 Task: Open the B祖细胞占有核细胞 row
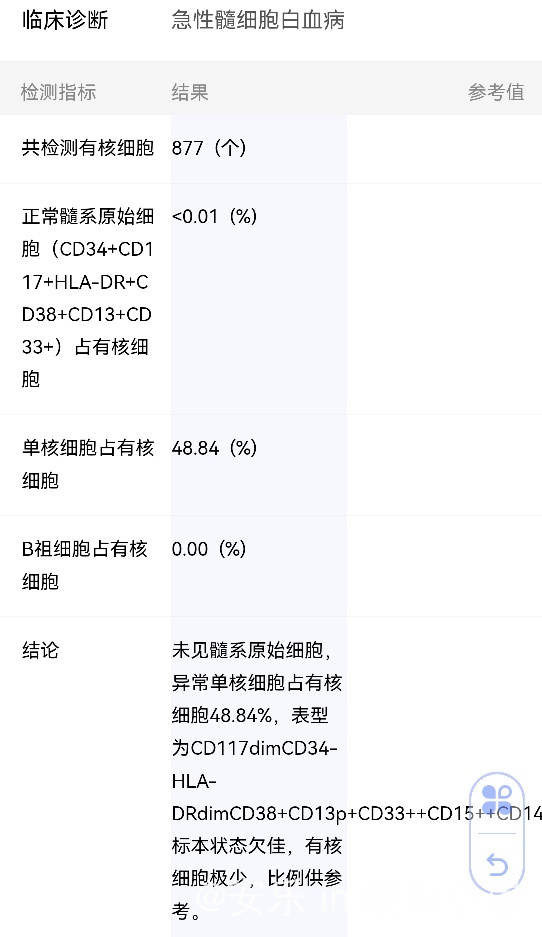tap(271, 566)
